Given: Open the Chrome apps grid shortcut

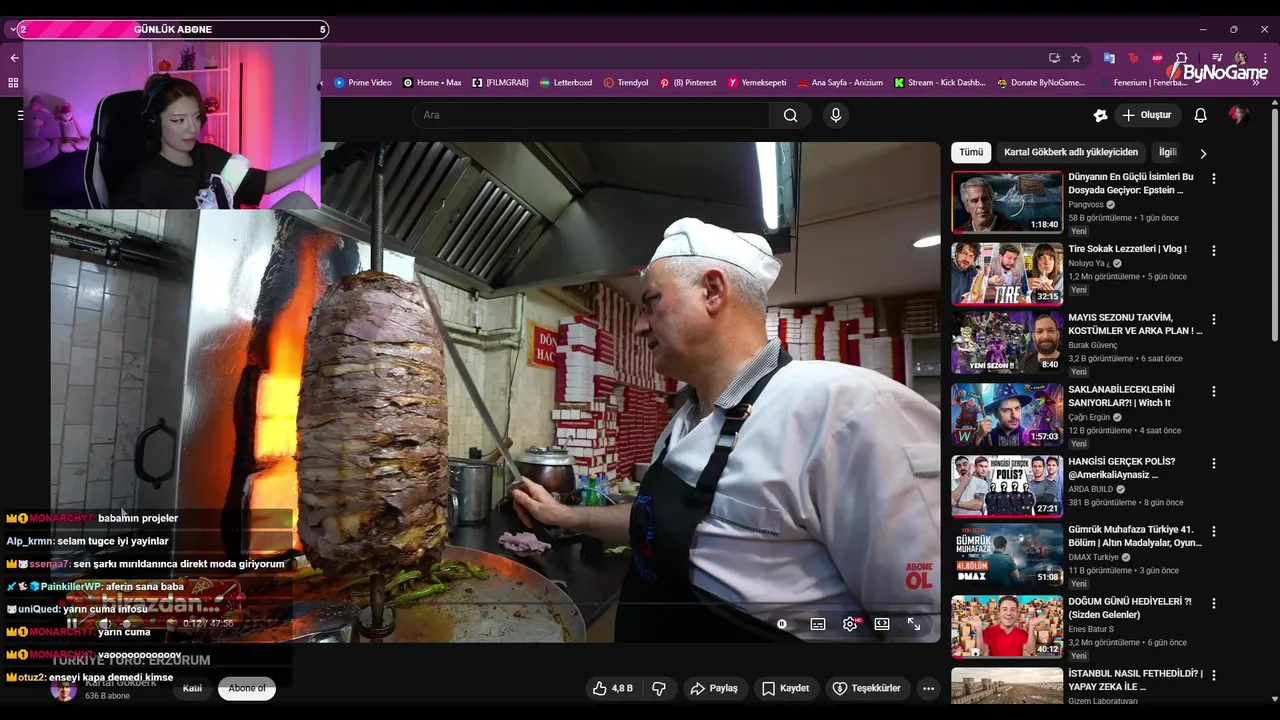Looking at the screenshot, I should coord(13,83).
